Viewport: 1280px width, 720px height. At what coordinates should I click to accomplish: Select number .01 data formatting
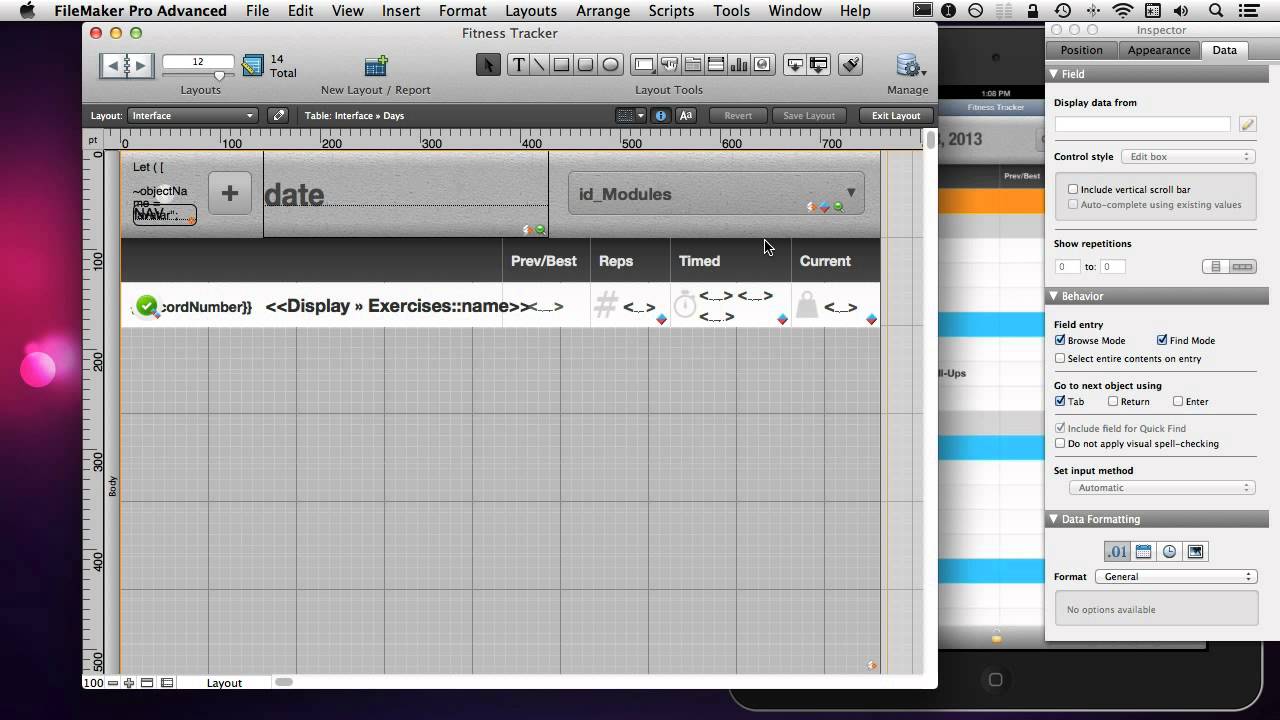pyautogui.click(x=1117, y=552)
